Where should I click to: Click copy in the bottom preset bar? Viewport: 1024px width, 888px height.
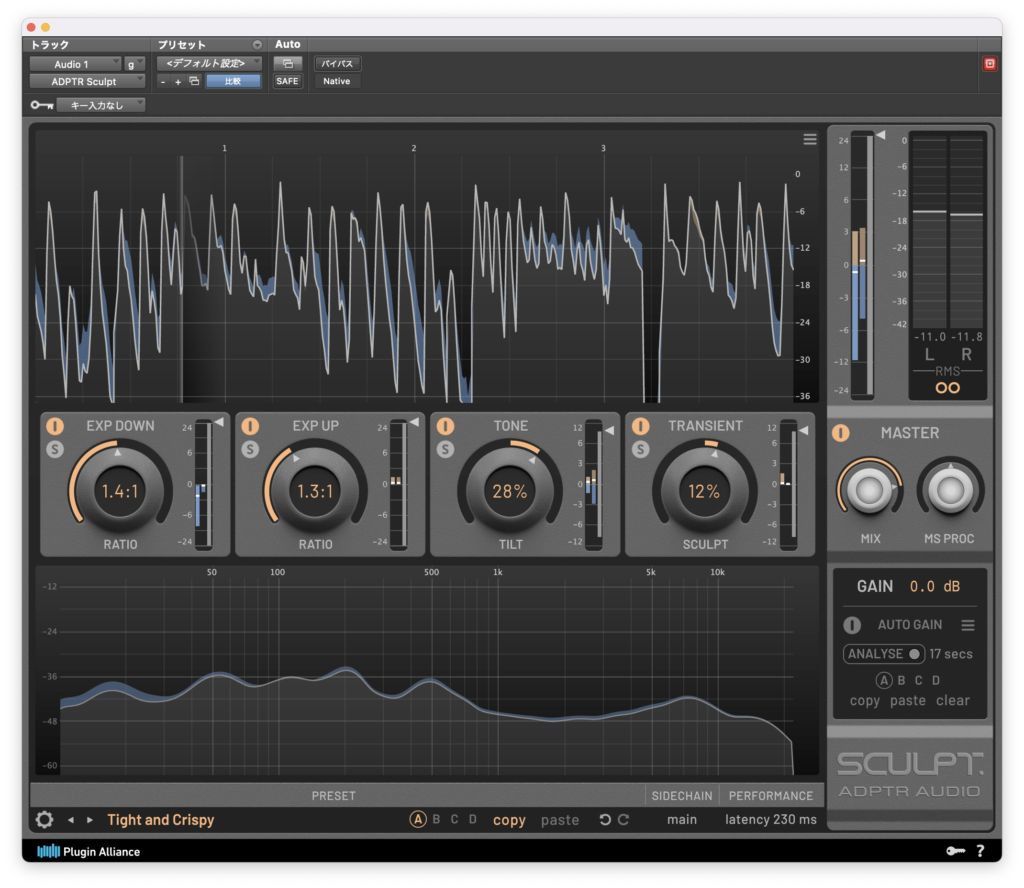click(509, 820)
